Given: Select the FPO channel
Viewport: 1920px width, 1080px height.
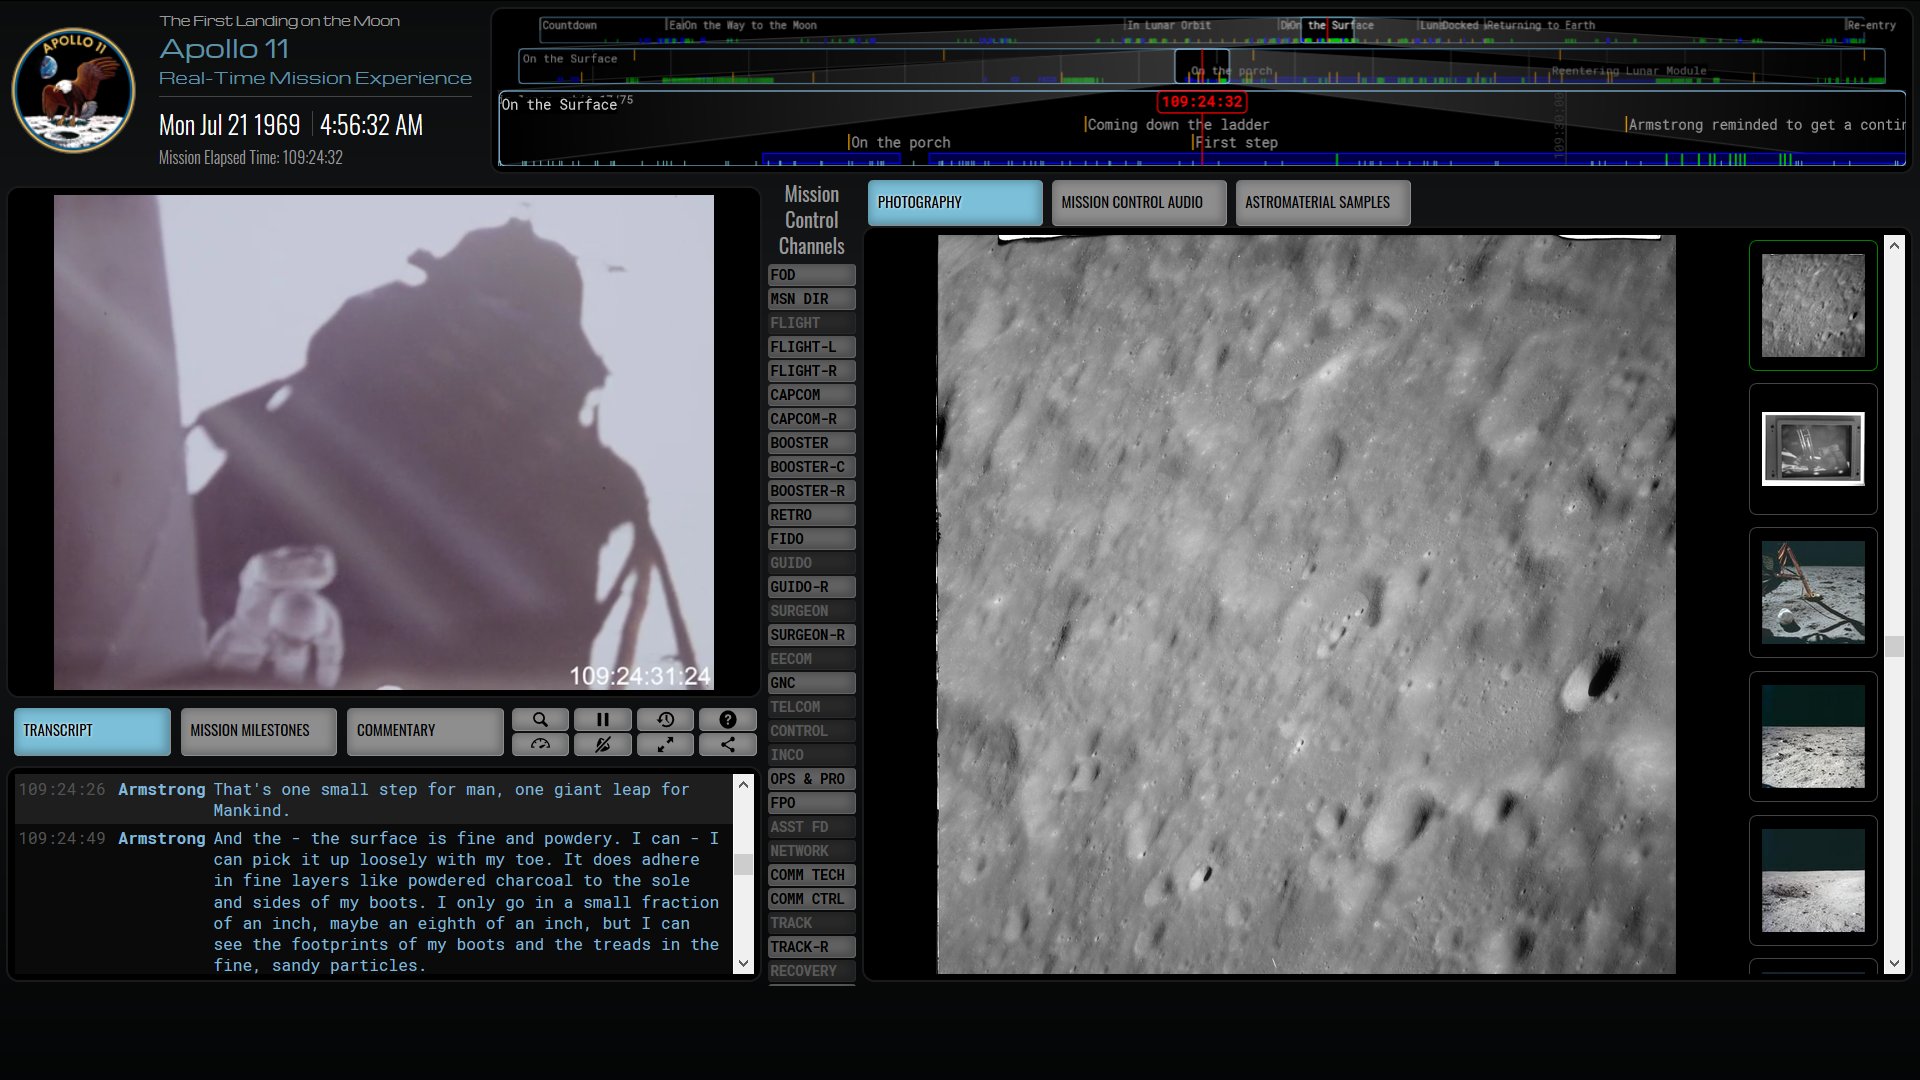Looking at the screenshot, I should tap(811, 803).
